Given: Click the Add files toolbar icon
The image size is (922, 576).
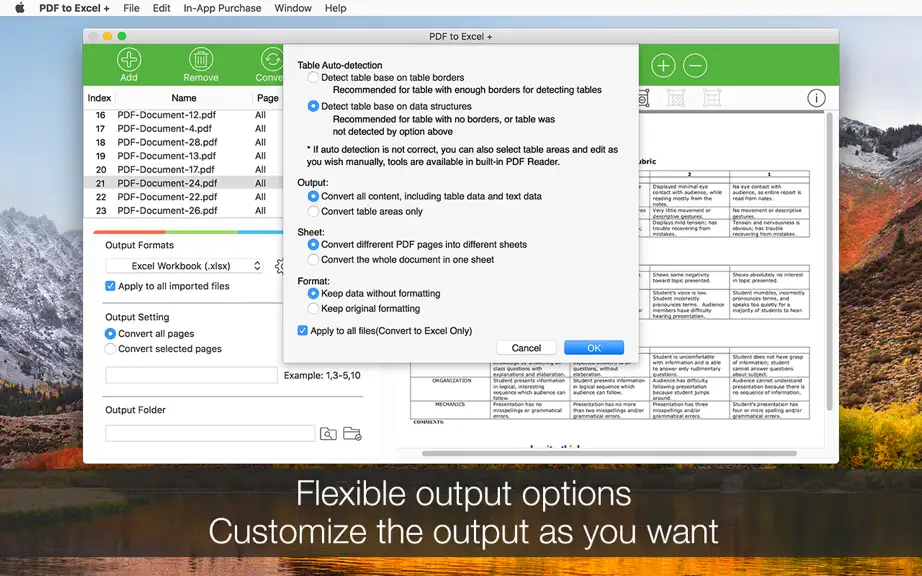Looking at the screenshot, I should click(x=129, y=59).
